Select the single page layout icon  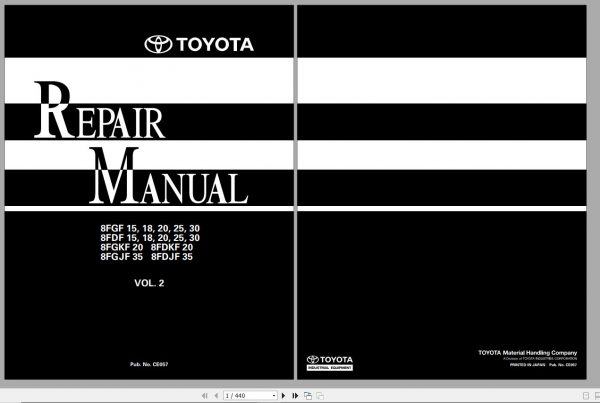point(586,396)
